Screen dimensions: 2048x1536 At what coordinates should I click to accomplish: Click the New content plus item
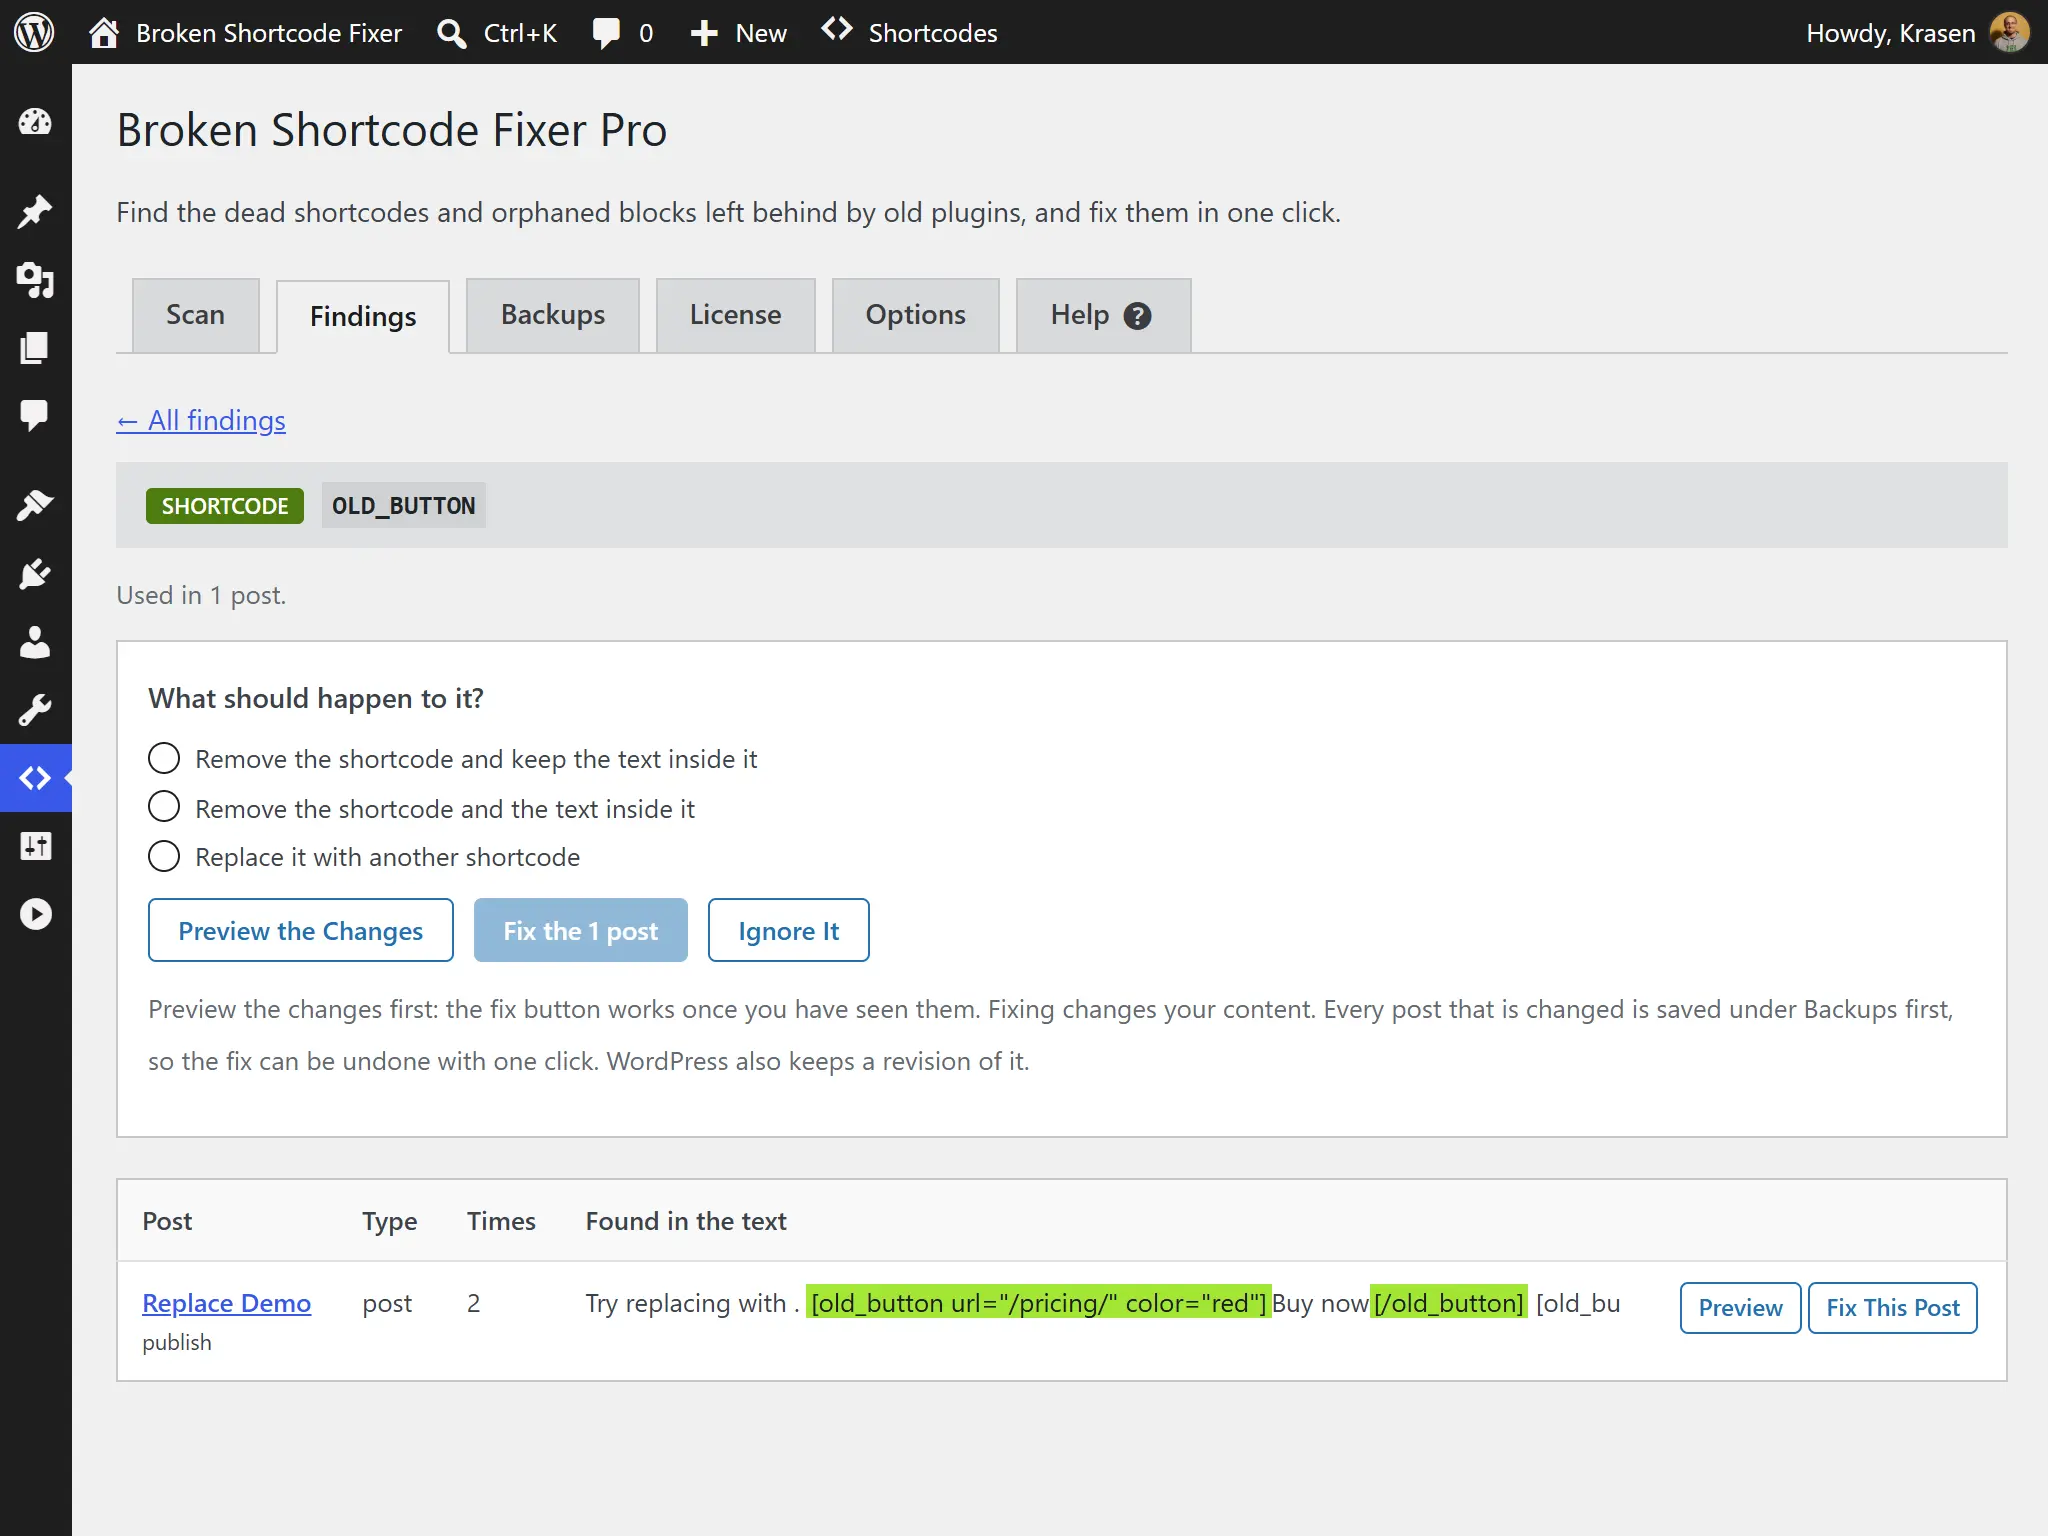pyautogui.click(x=738, y=32)
